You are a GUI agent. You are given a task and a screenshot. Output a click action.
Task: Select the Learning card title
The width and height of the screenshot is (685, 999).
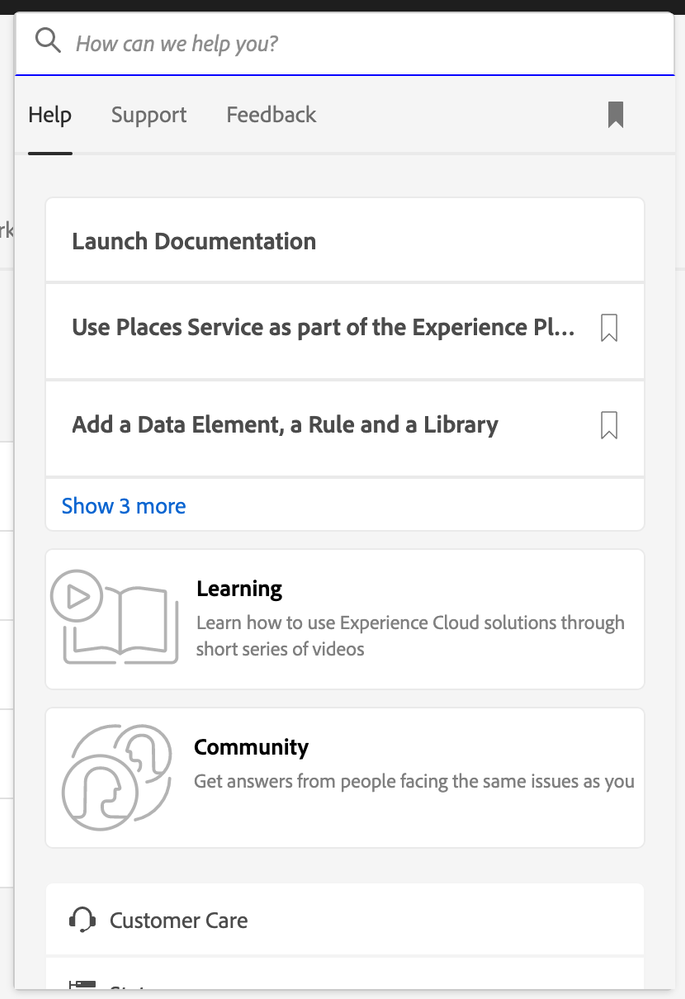[x=239, y=589]
